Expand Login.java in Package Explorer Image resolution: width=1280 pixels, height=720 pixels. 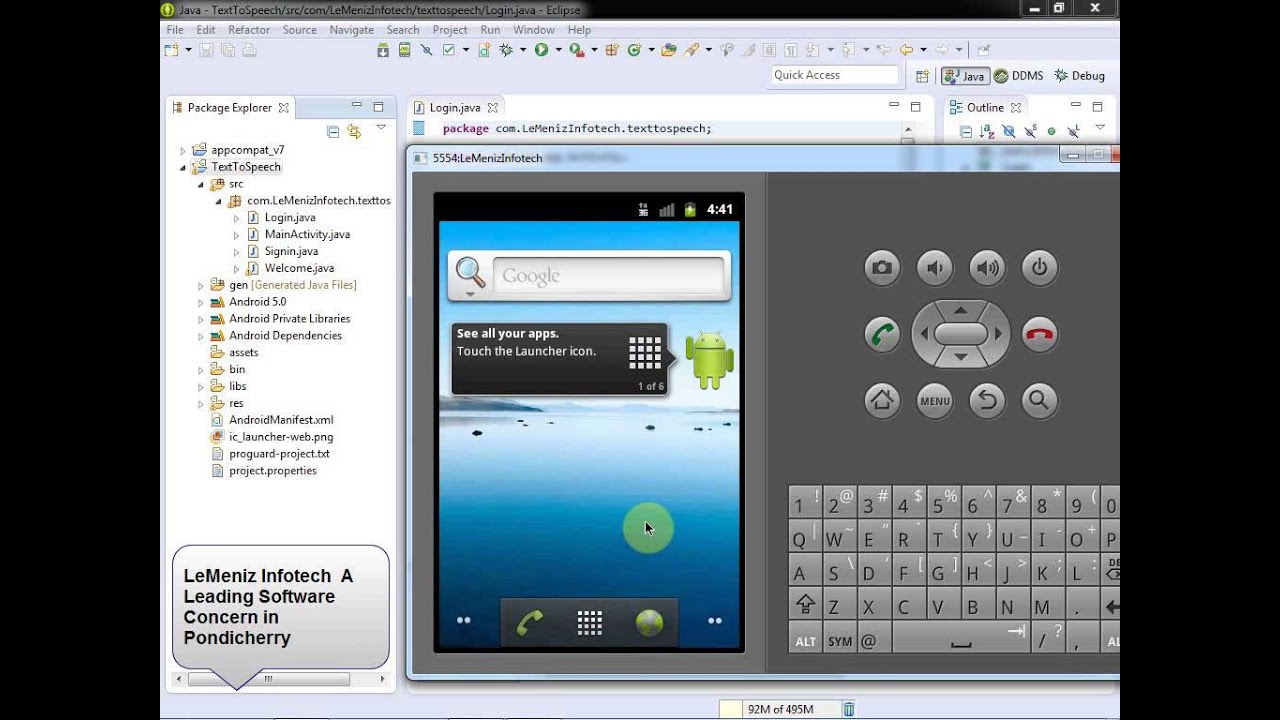(x=237, y=218)
